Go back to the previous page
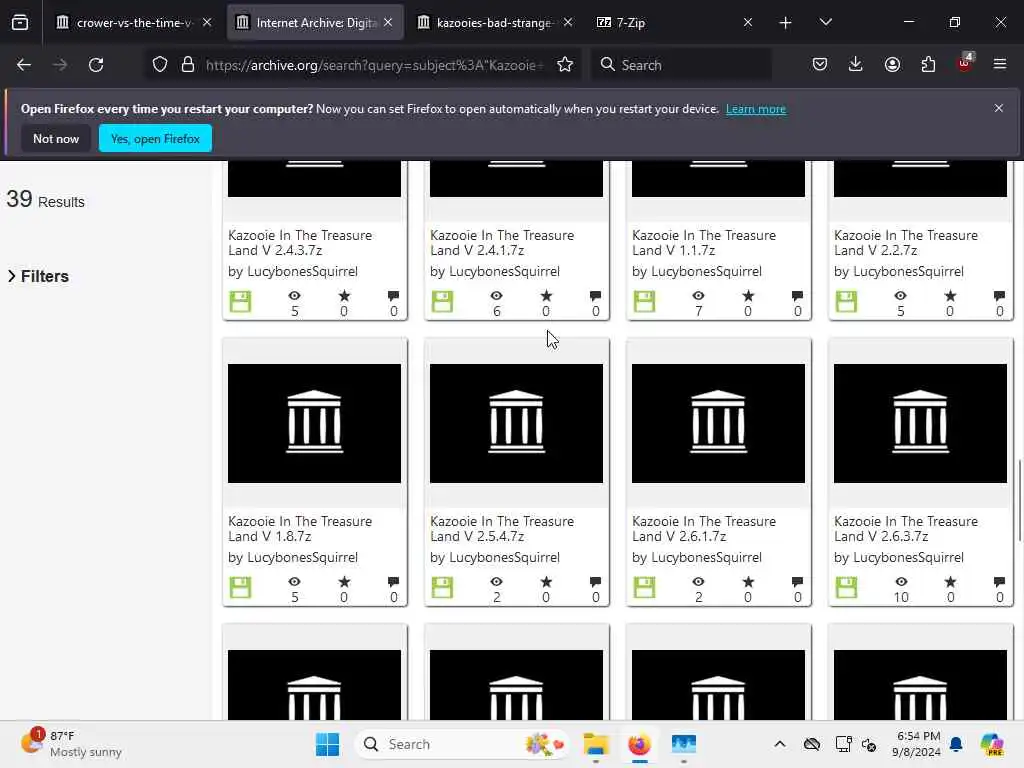The height and width of the screenshot is (768, 1024). pyautogui.click(x=24, y=65)
